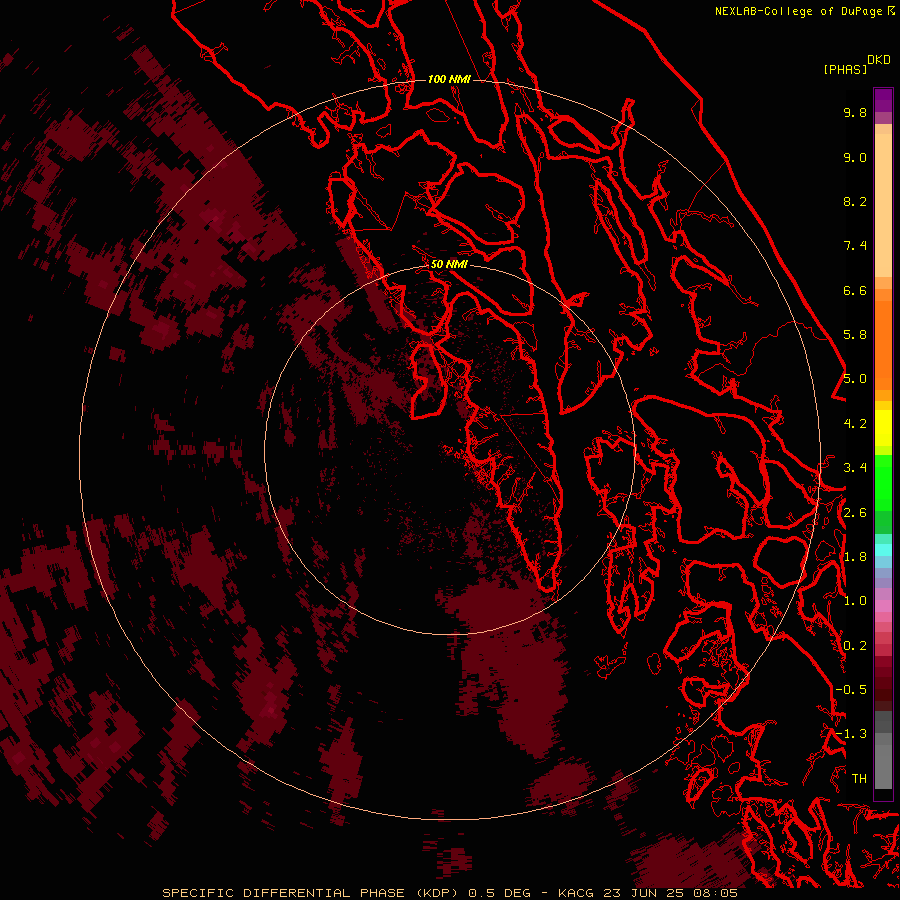Click the cyan segment of the color bar

[x=883, y=550]
